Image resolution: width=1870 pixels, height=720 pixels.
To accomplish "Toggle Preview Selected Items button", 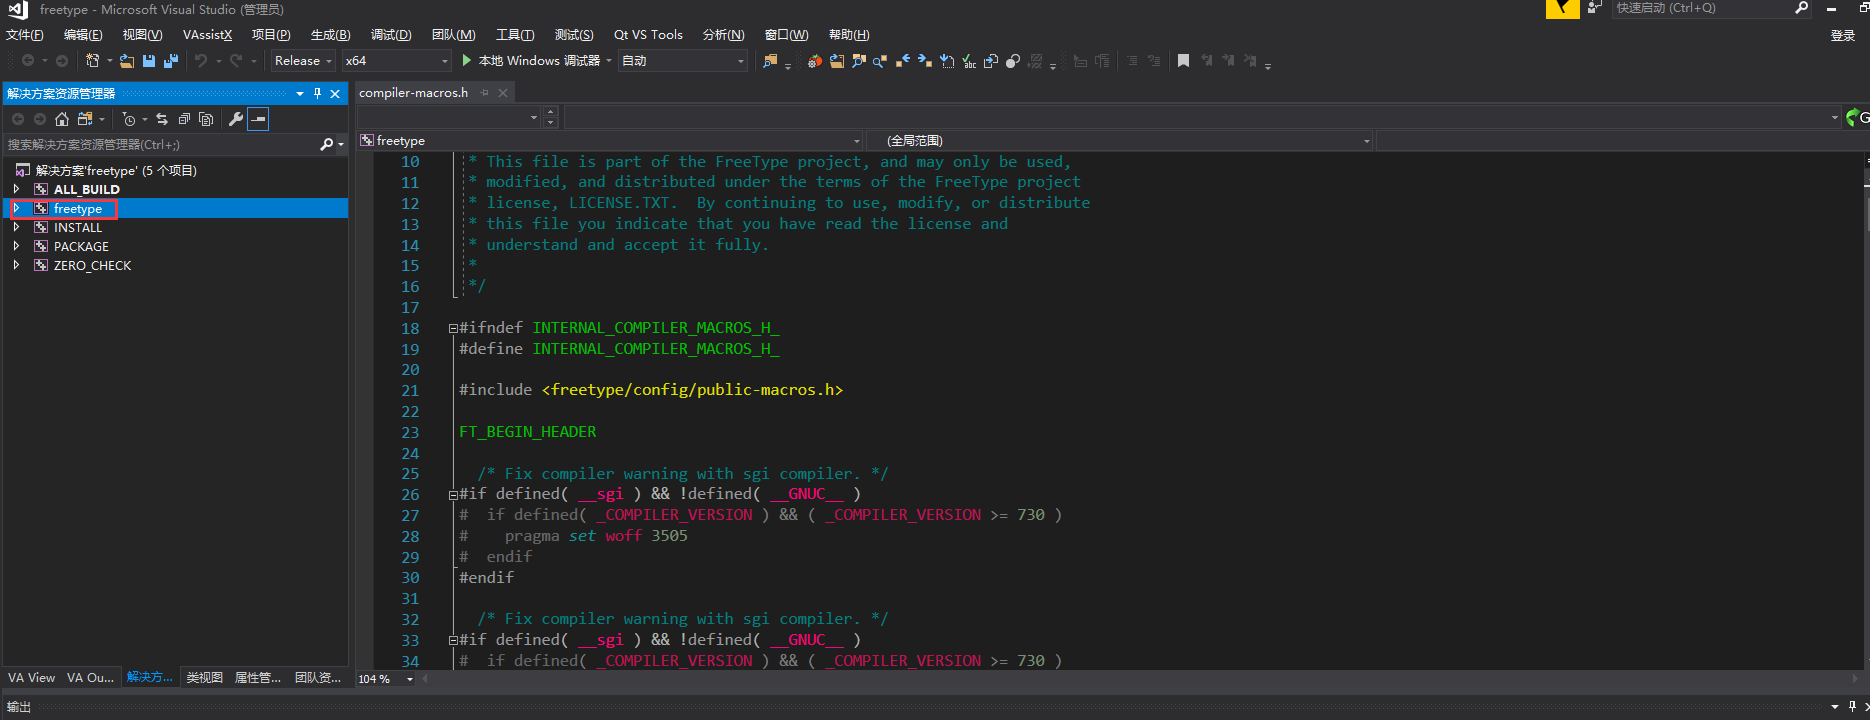I will coord(258,119).
